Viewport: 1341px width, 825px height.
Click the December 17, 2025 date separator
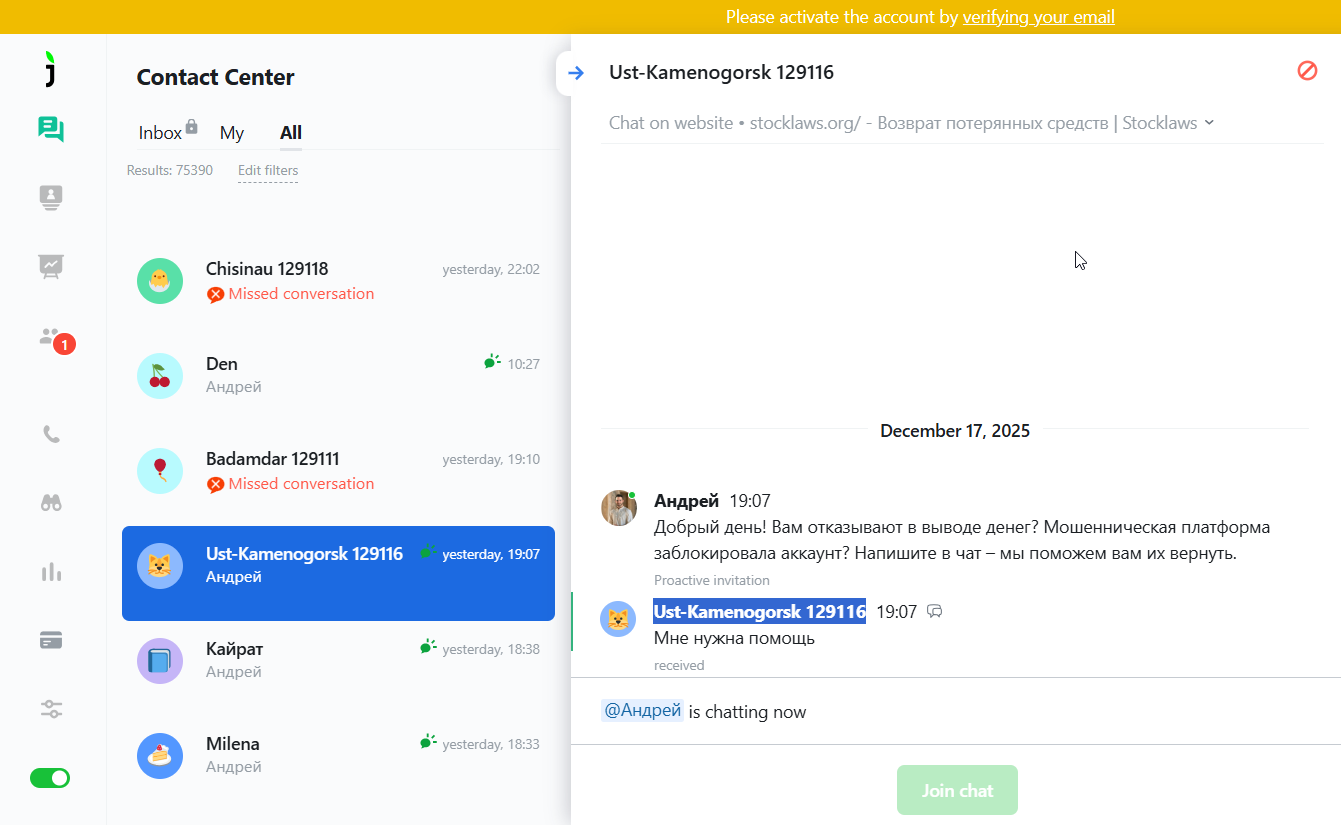tap(955, 431)
